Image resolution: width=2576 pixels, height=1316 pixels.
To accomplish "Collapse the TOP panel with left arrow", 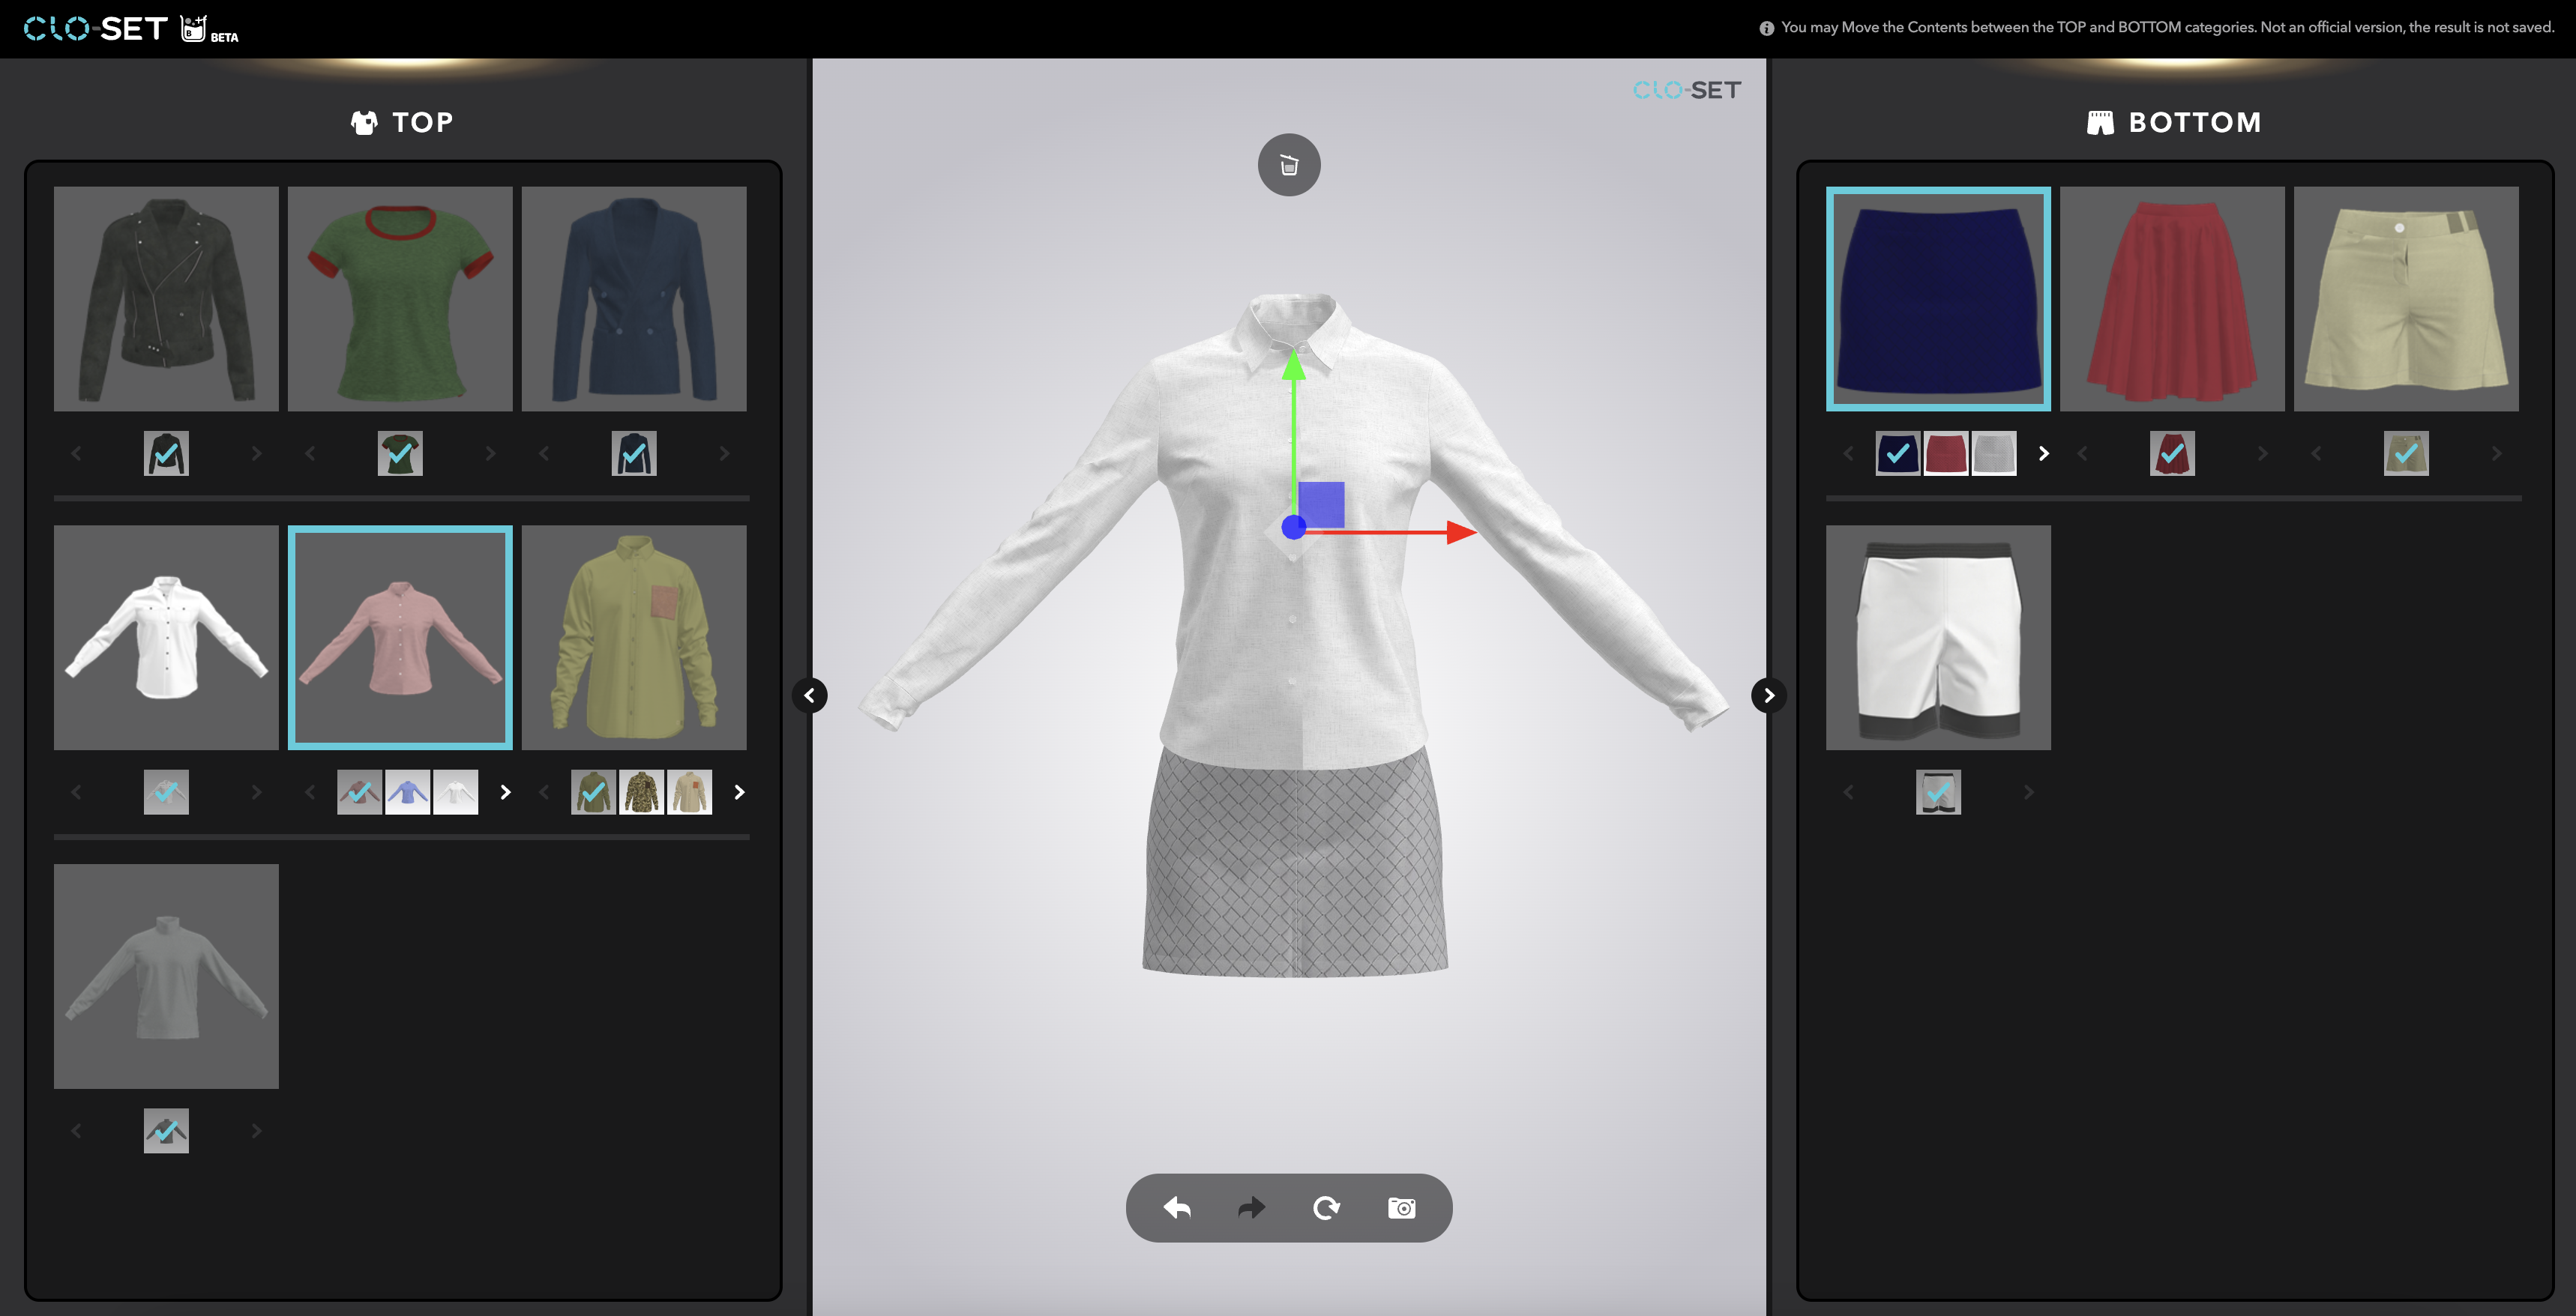I will 809,695.
